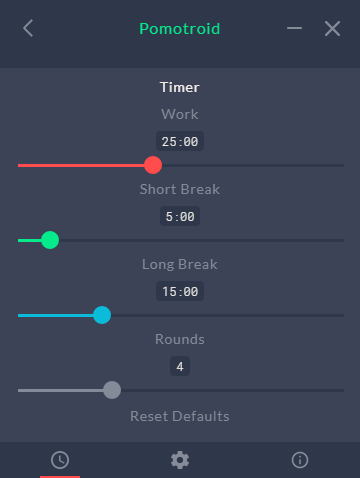The height and width of the screenshot is (478, 360).
Task: Click the unfilled Long Break slider track
Action: point(227,315)
